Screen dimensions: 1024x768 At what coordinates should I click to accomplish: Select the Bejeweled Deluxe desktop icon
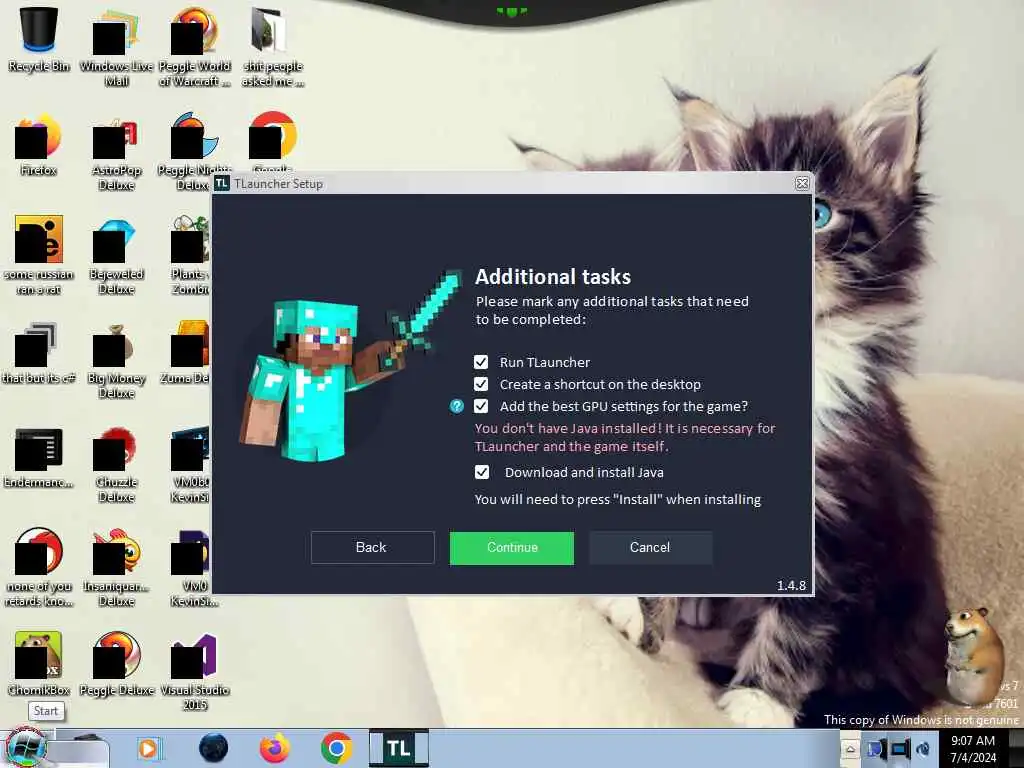point(116,257)
